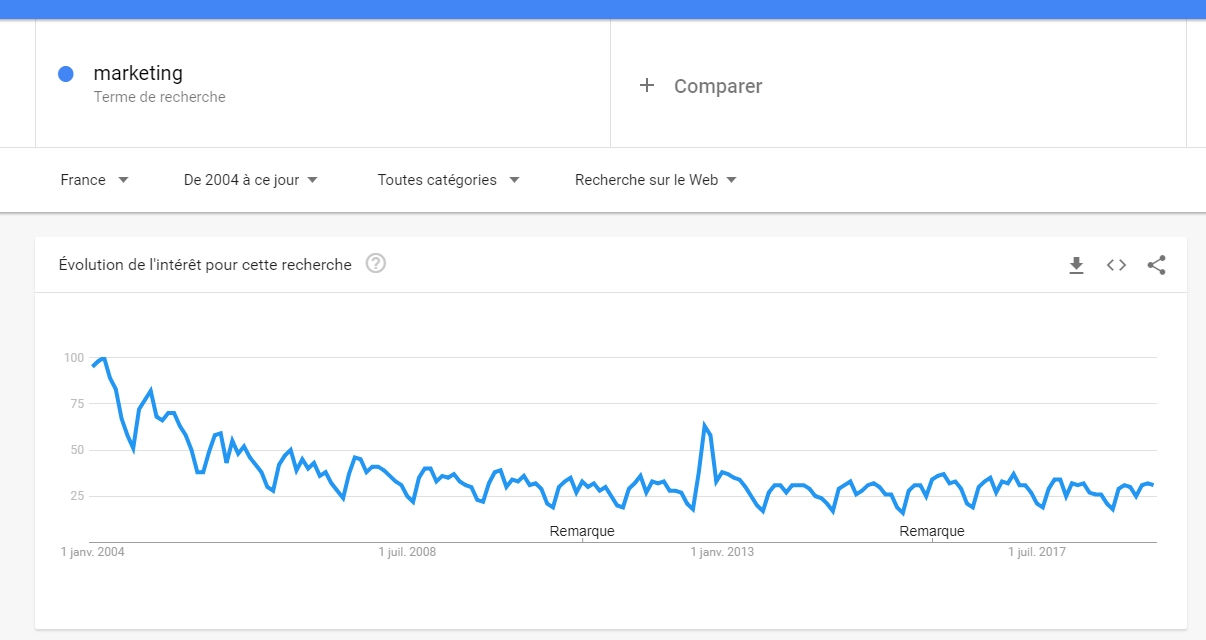The height and width of the screenshot is (640, 1206).
Task: Click the chart title 'Évolution de l'intérêt'
Action: (x=205, y=265)
